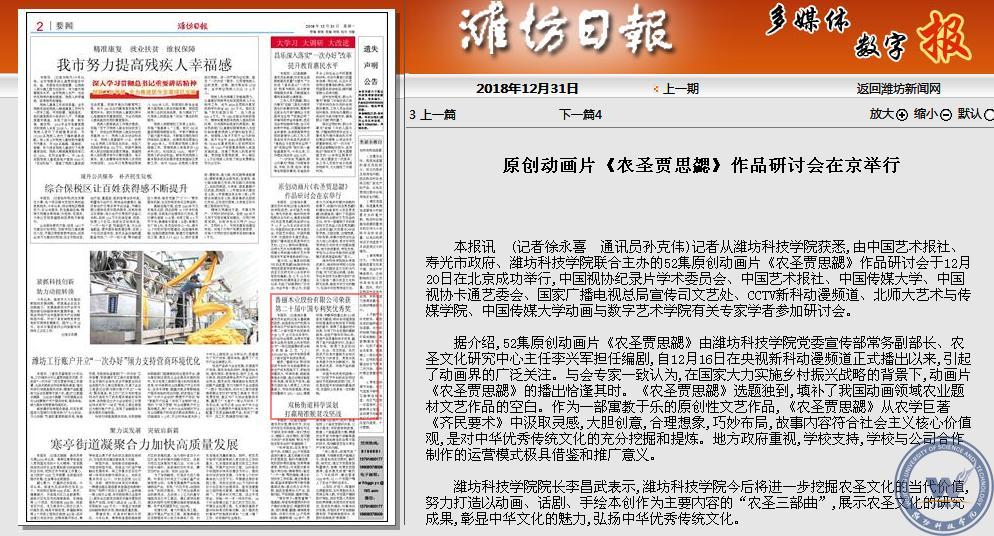The image size is (994, 536).
Task: Open thumbnail article 我市努力提高残疾人幸福感
Action: (x=145, y=64)
